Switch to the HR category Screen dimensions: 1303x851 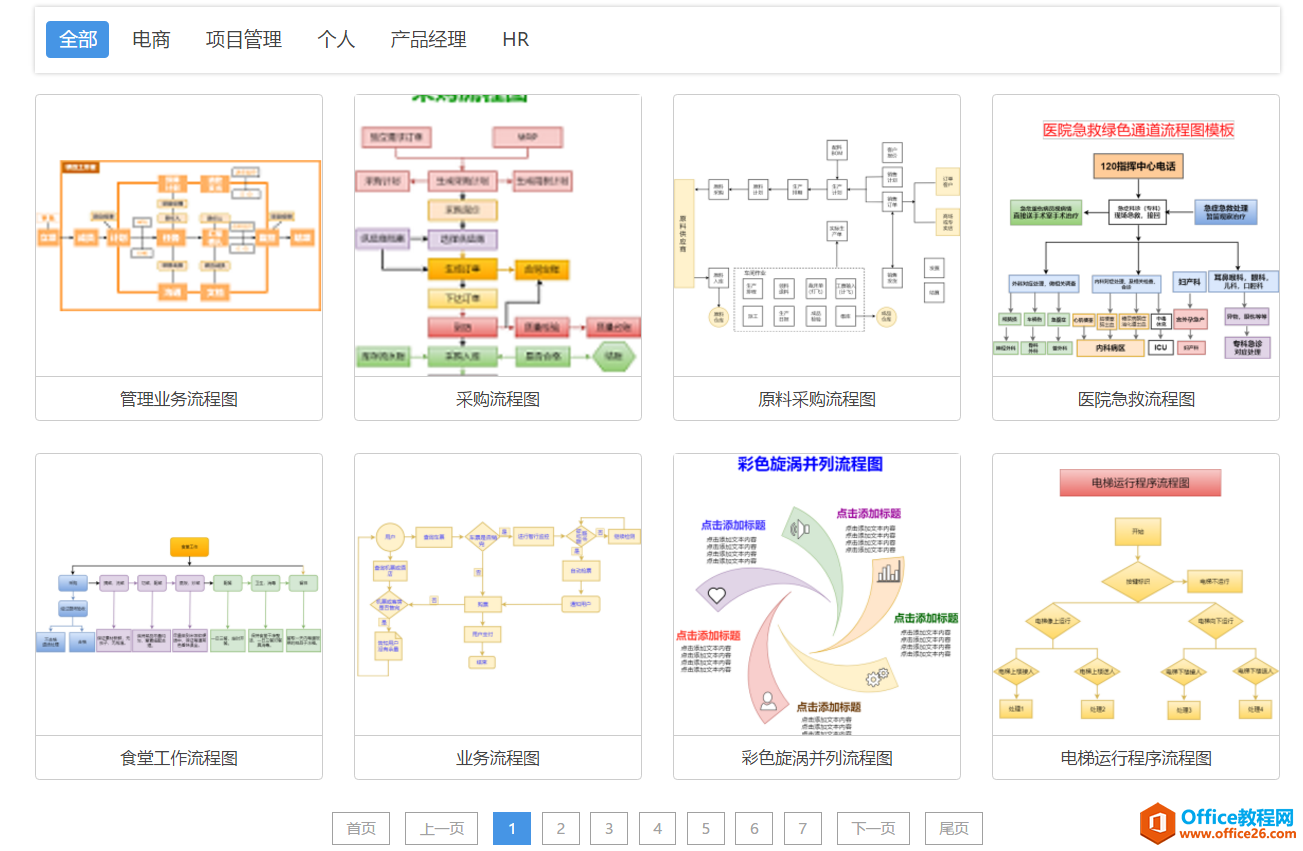514,39
